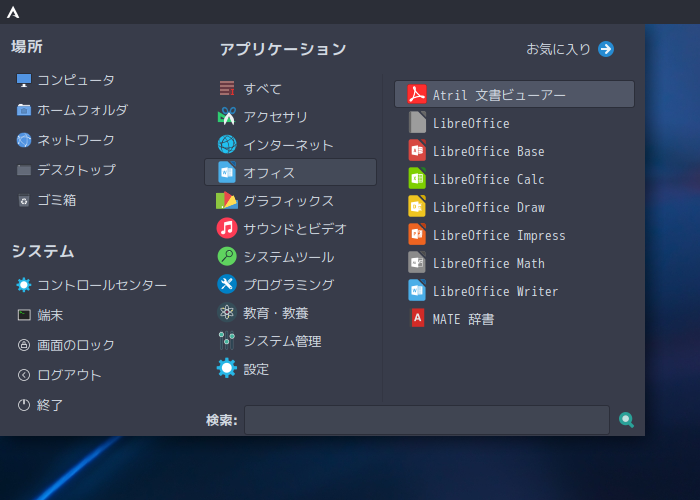This screenshot has height=500, width=700.
Task: Click the LibreOffice Calc label
Action: [489, 179]
